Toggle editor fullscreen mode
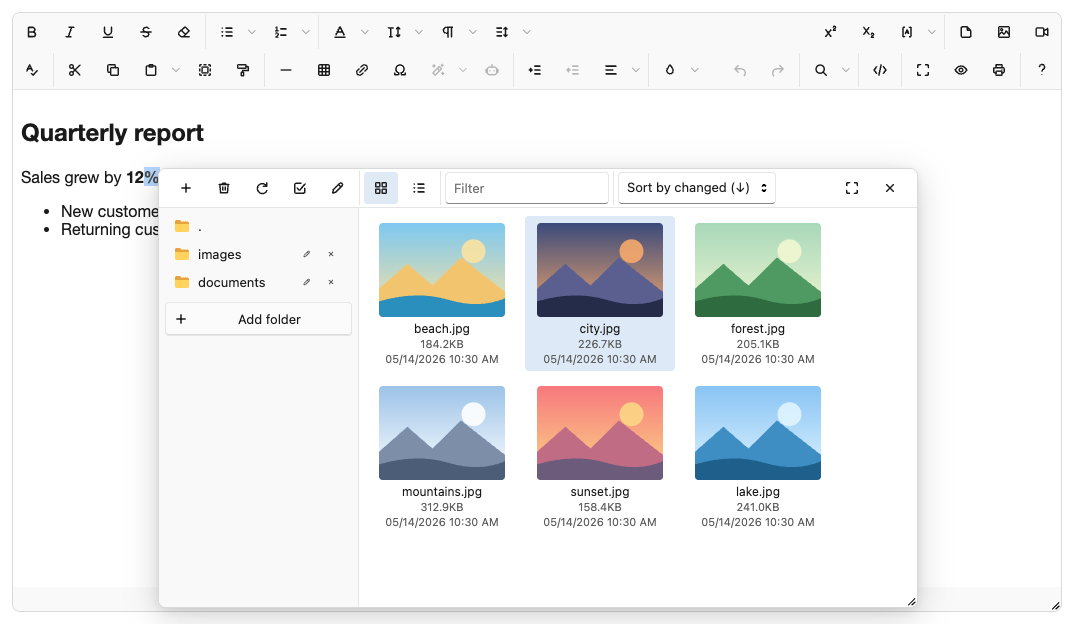Viewport: 1074px width, 624px height. coord(923,70)
